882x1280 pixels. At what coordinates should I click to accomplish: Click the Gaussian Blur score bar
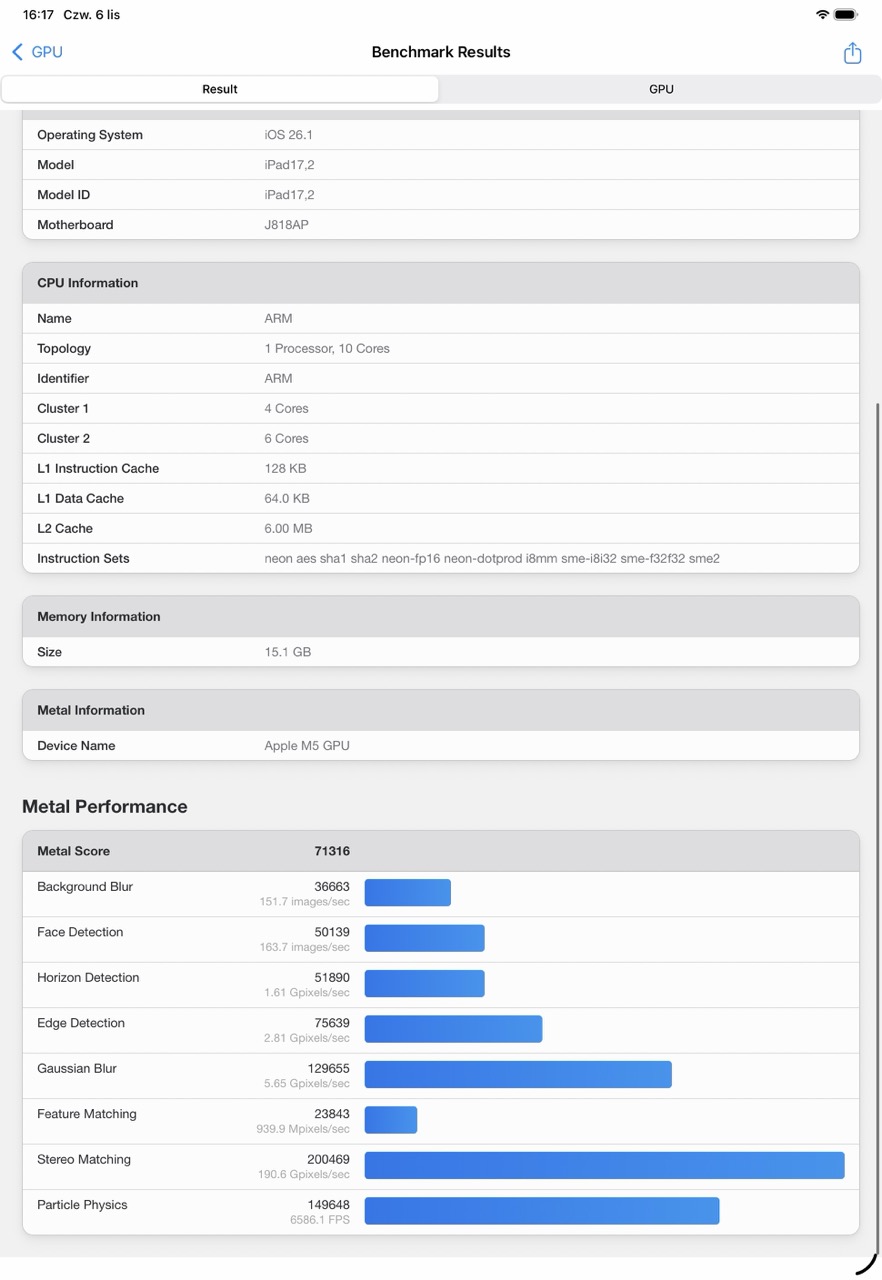point(518,1074)
